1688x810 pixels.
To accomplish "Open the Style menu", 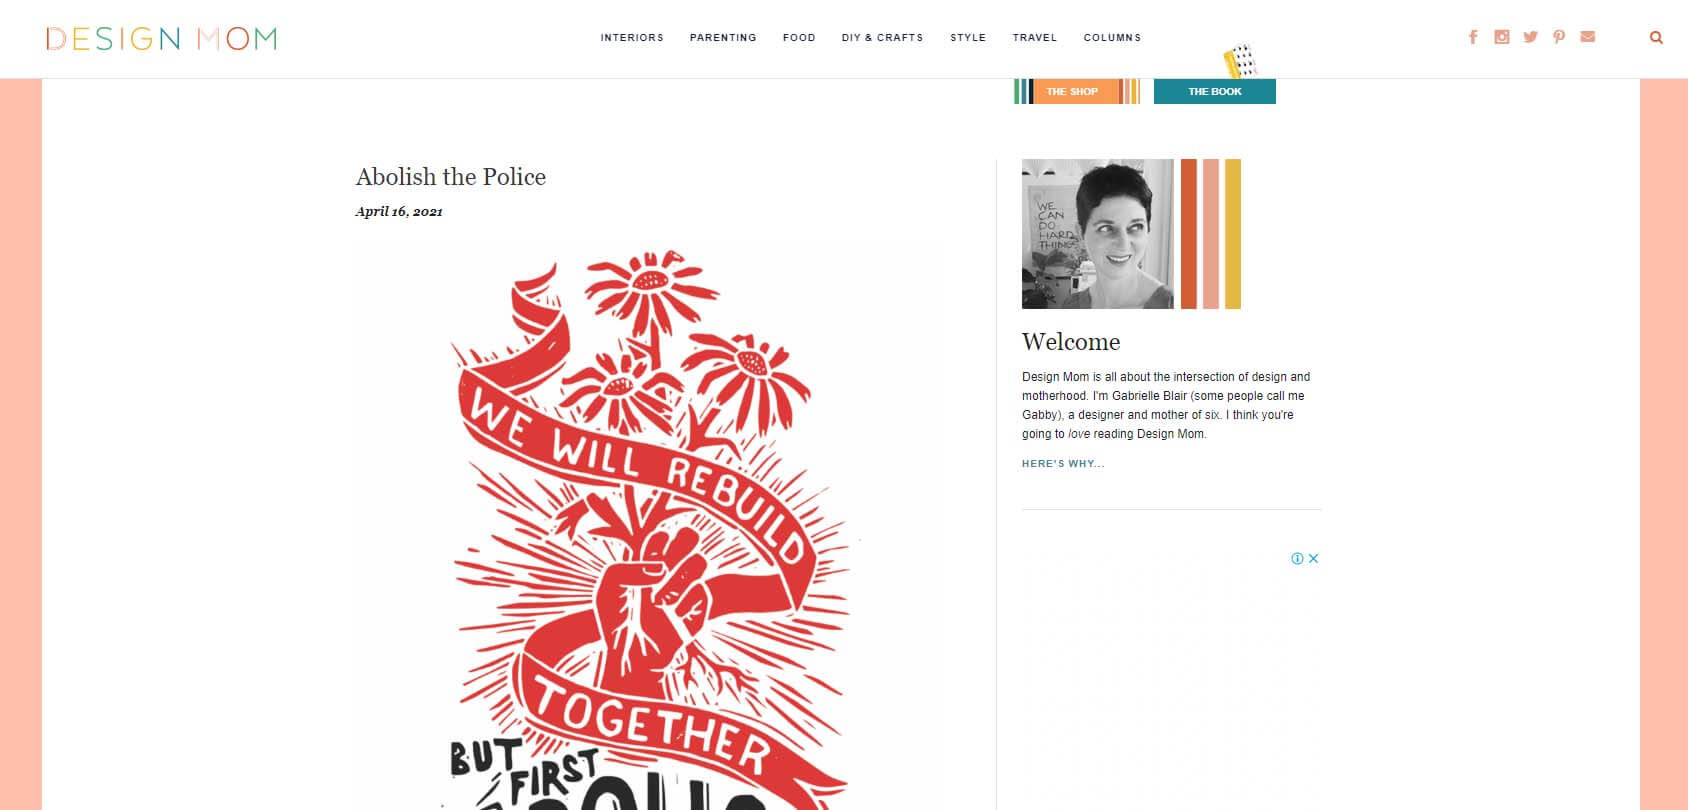I will point(968,38).
